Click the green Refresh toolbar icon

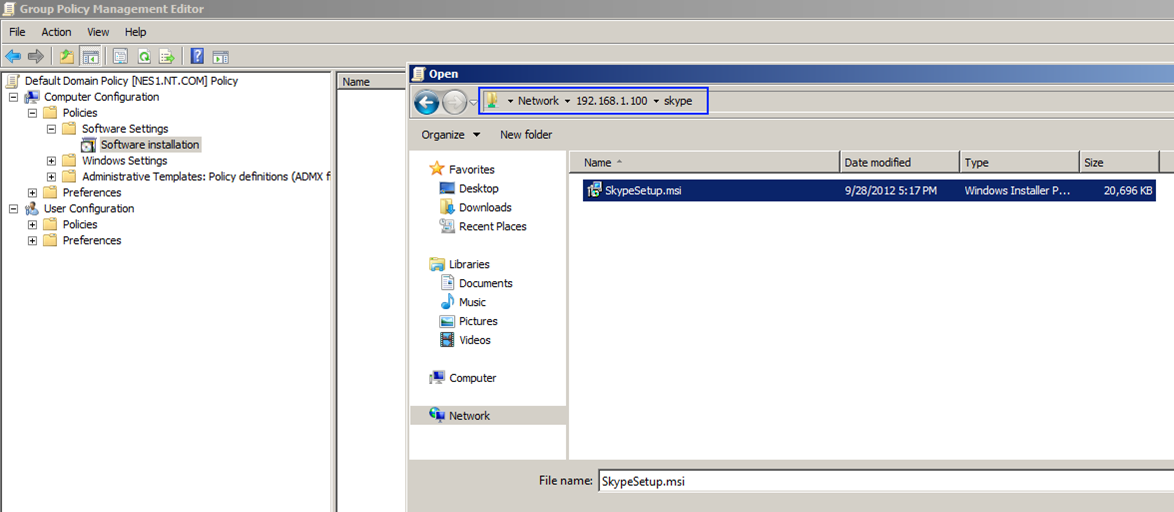(x=144, y=56)
